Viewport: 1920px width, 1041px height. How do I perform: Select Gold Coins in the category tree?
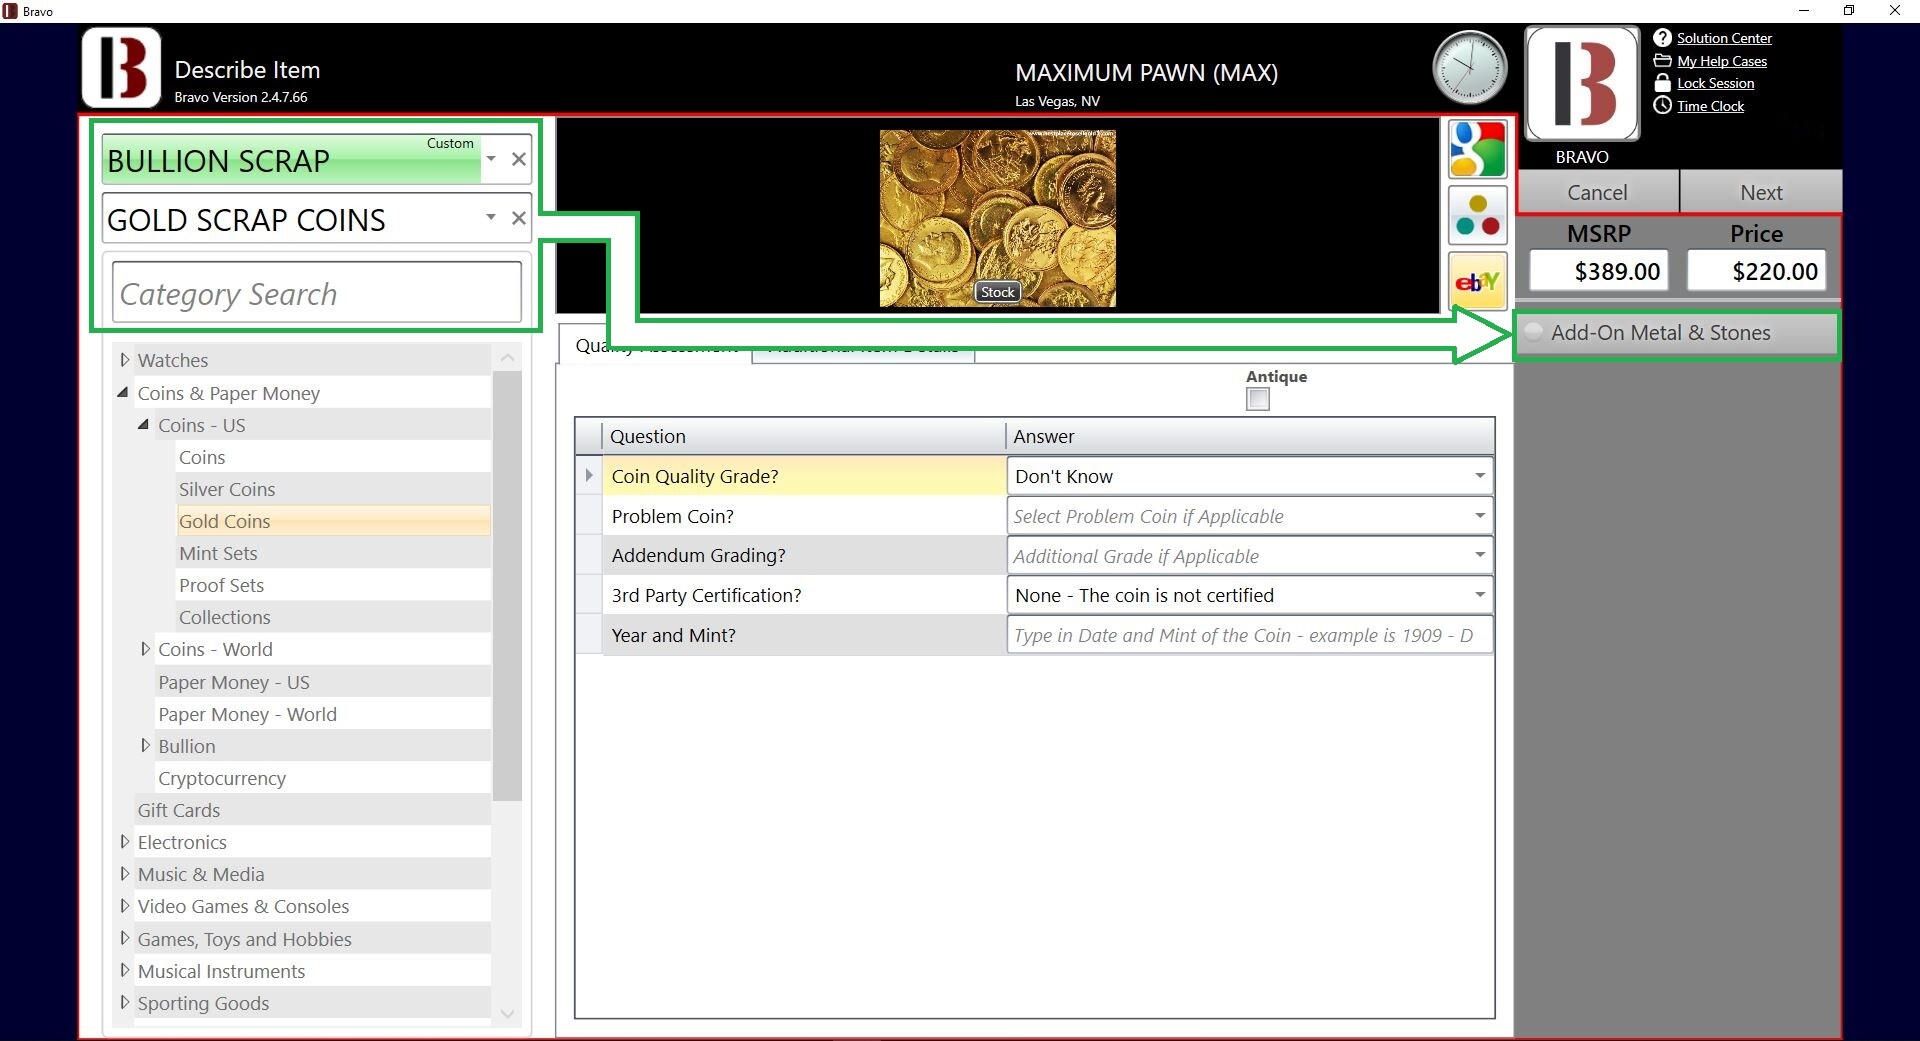(x=225, y=521)
